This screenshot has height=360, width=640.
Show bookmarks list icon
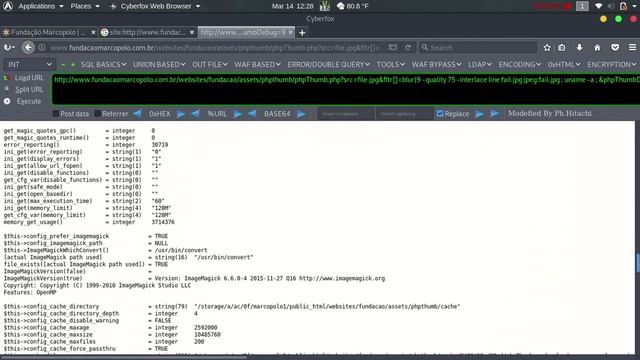click(x=562, y=48)
